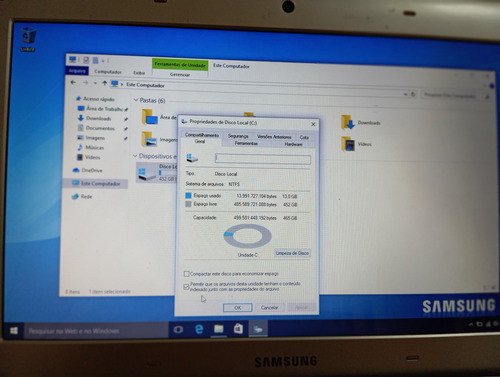The width and height of the screenshot is (500, 377).
Task: Click the Properties quick access toolbar icon
Action: pyautogui.click(x=86, y=60)
